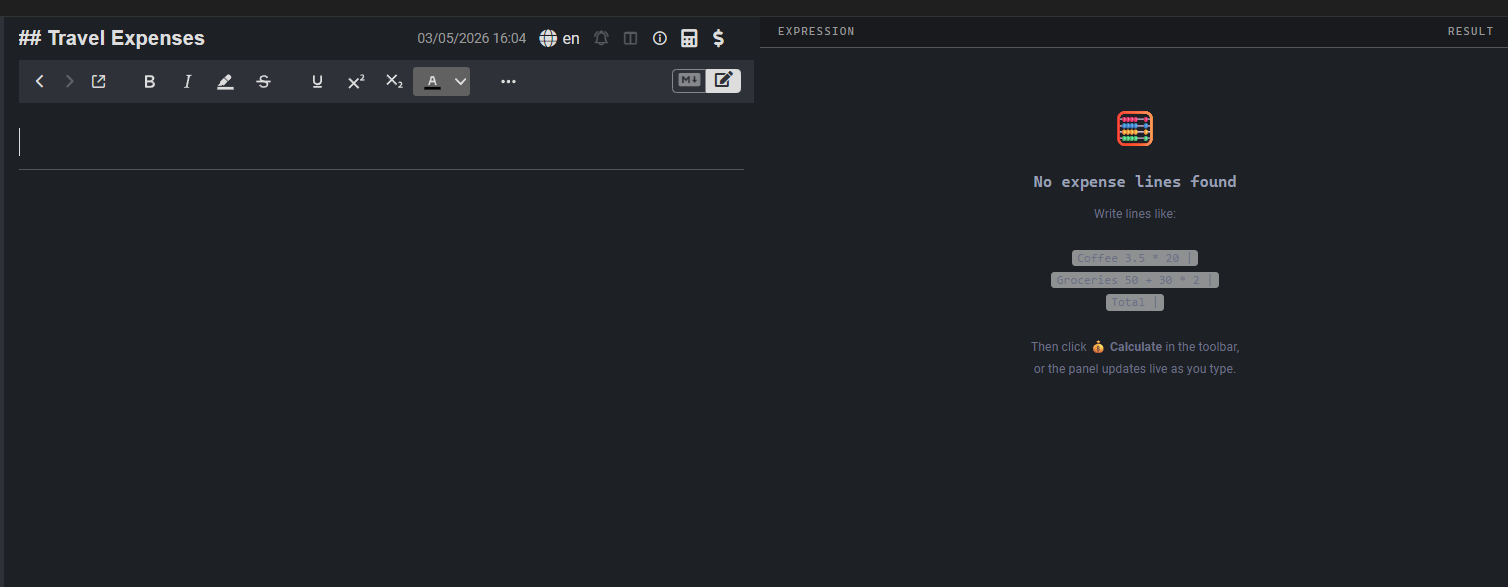The image size is (1508, 587).
Task: Switch to the rich text editor mode
Action: (x=723, y=81)
